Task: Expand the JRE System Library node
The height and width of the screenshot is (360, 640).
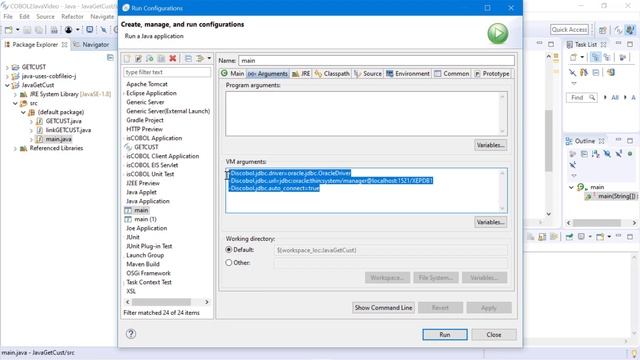Action: click(15, 94)
